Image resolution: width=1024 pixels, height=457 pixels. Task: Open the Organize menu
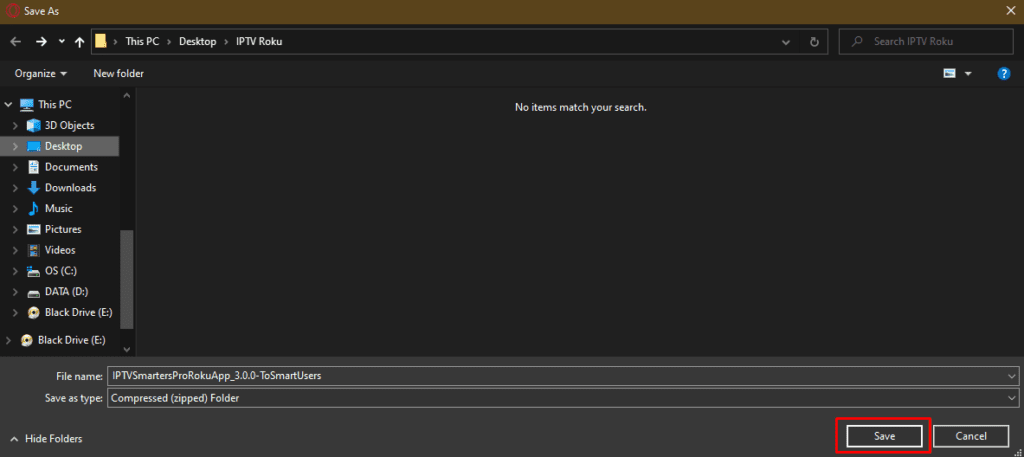click(x=41, y=74)
